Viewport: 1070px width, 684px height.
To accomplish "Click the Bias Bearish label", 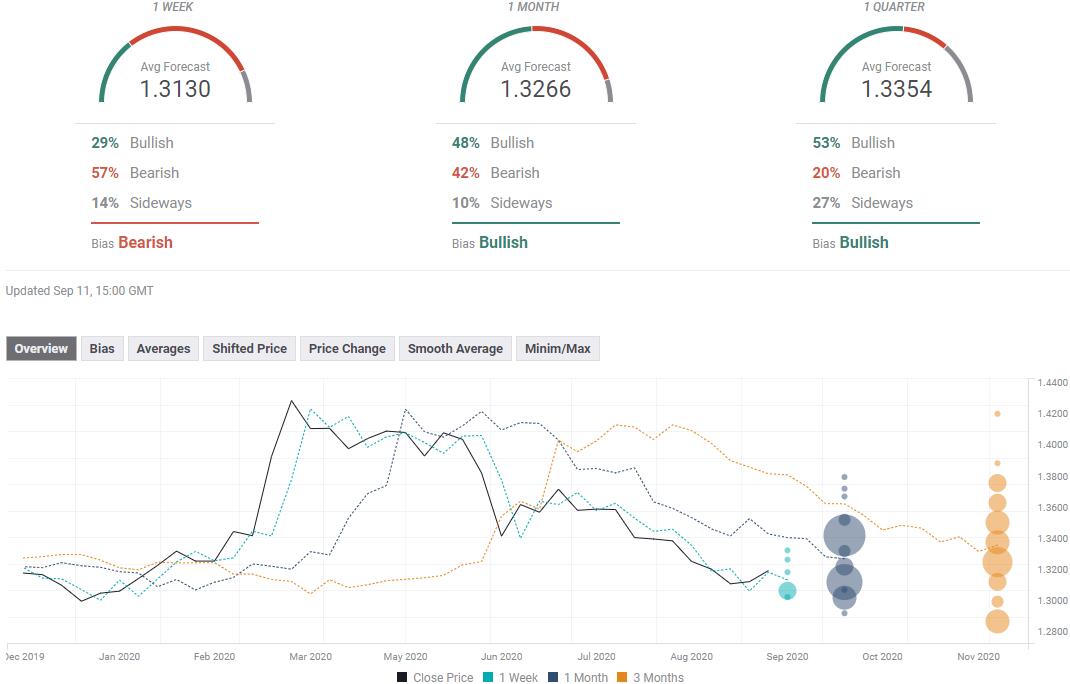I will (132, 242).
